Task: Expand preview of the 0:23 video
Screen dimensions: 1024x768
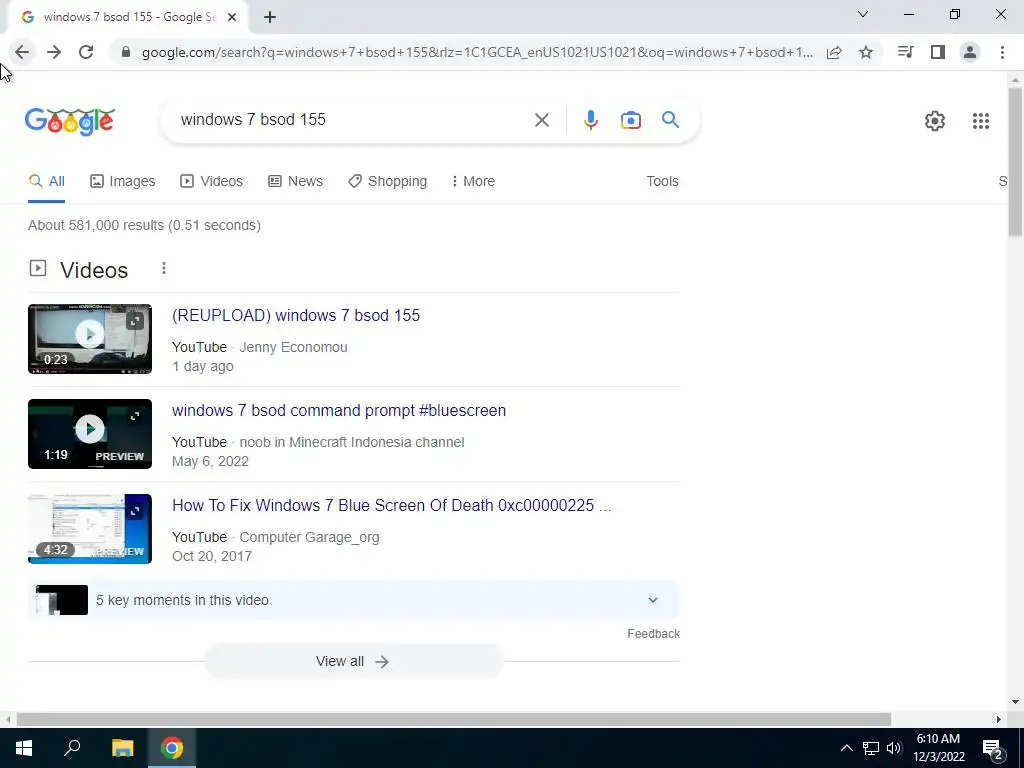Action: click(135, 321)
